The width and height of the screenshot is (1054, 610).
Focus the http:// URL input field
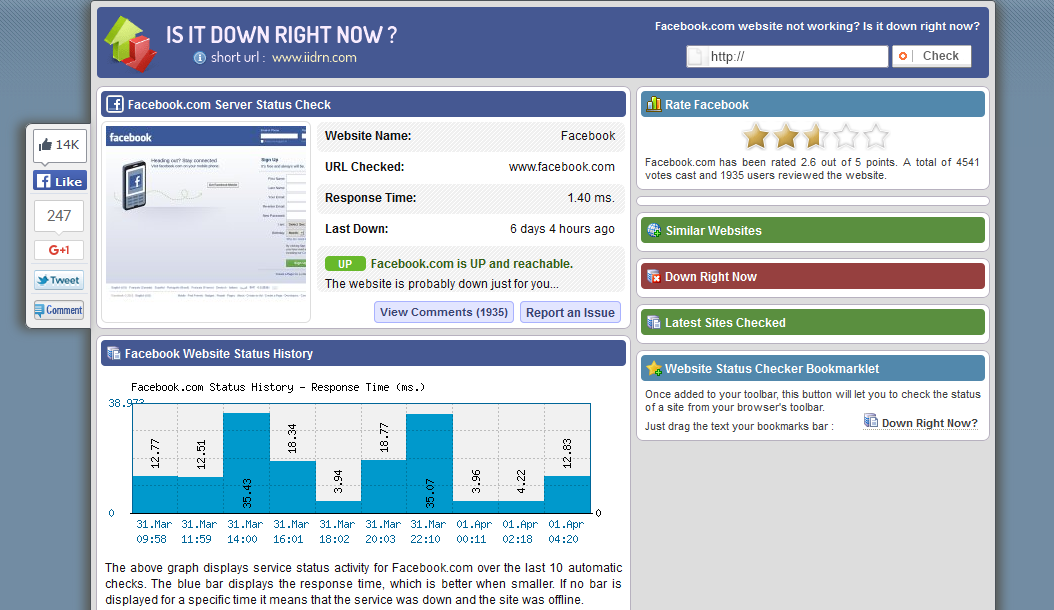(x=787, y=56)
